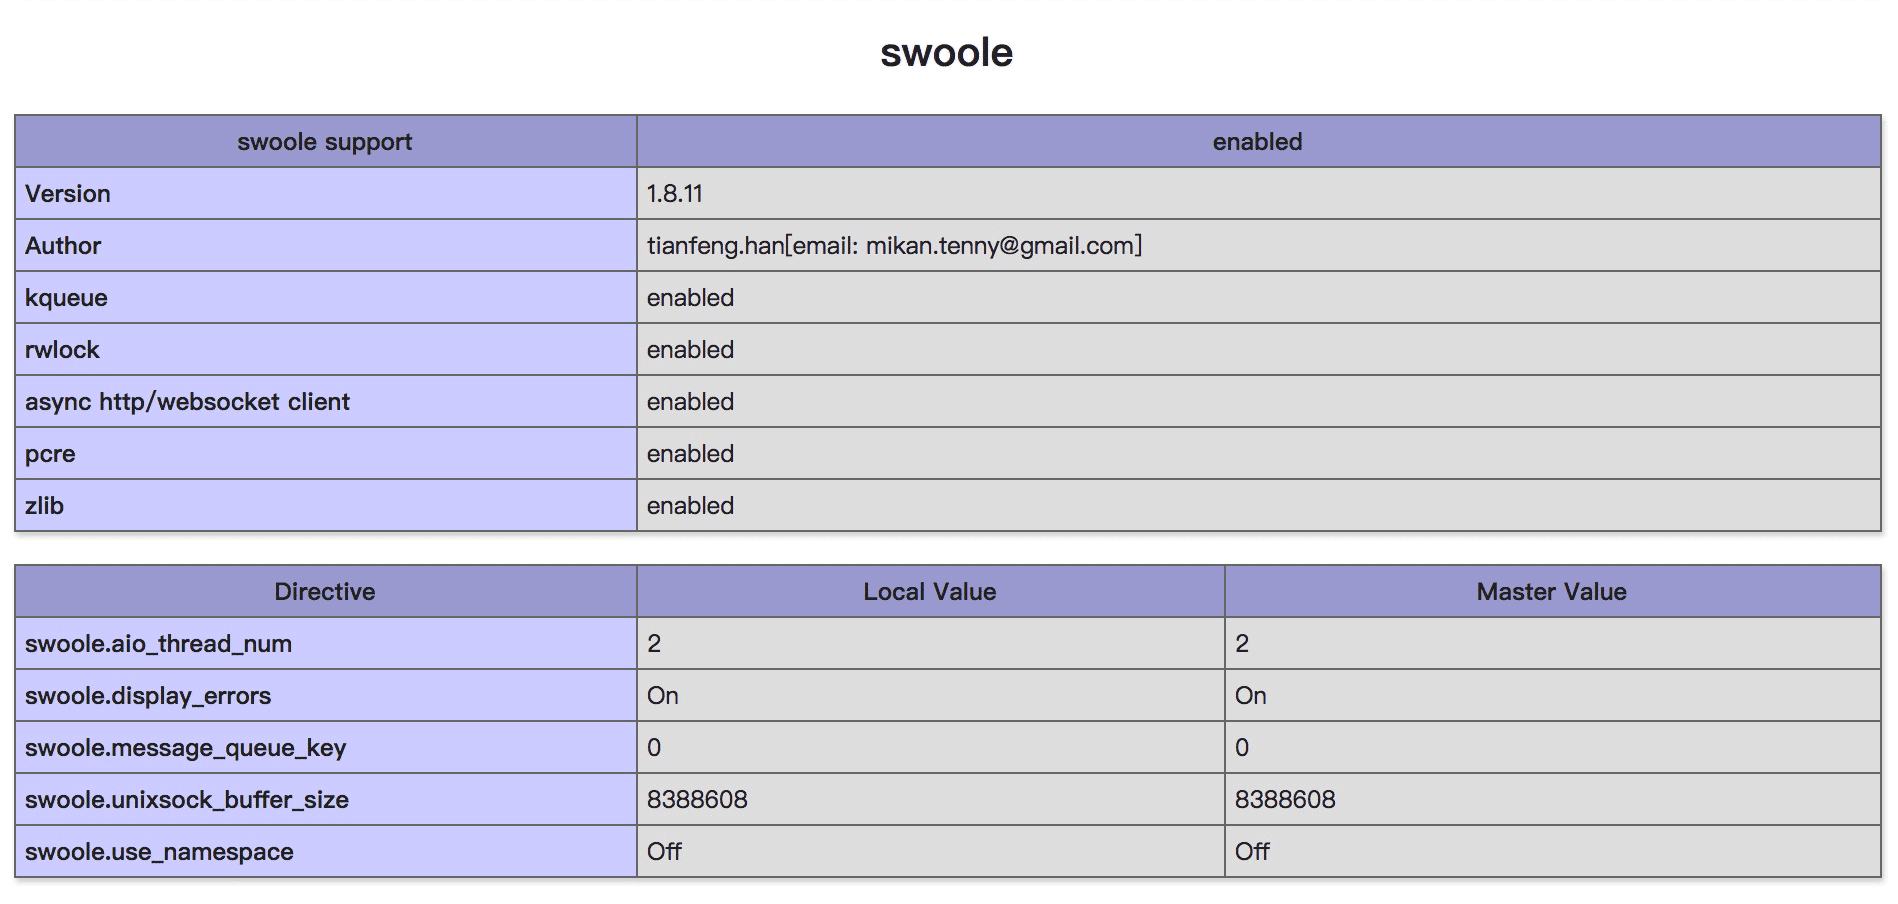
Task: Click the rwlock enabled value
Action: coord(690,350)
